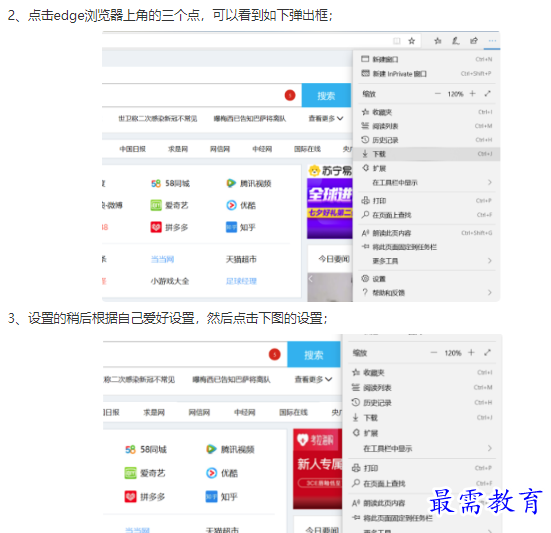
Task: Select 今日要闻 tab in upper screenshot
Action: pos(333,259)
